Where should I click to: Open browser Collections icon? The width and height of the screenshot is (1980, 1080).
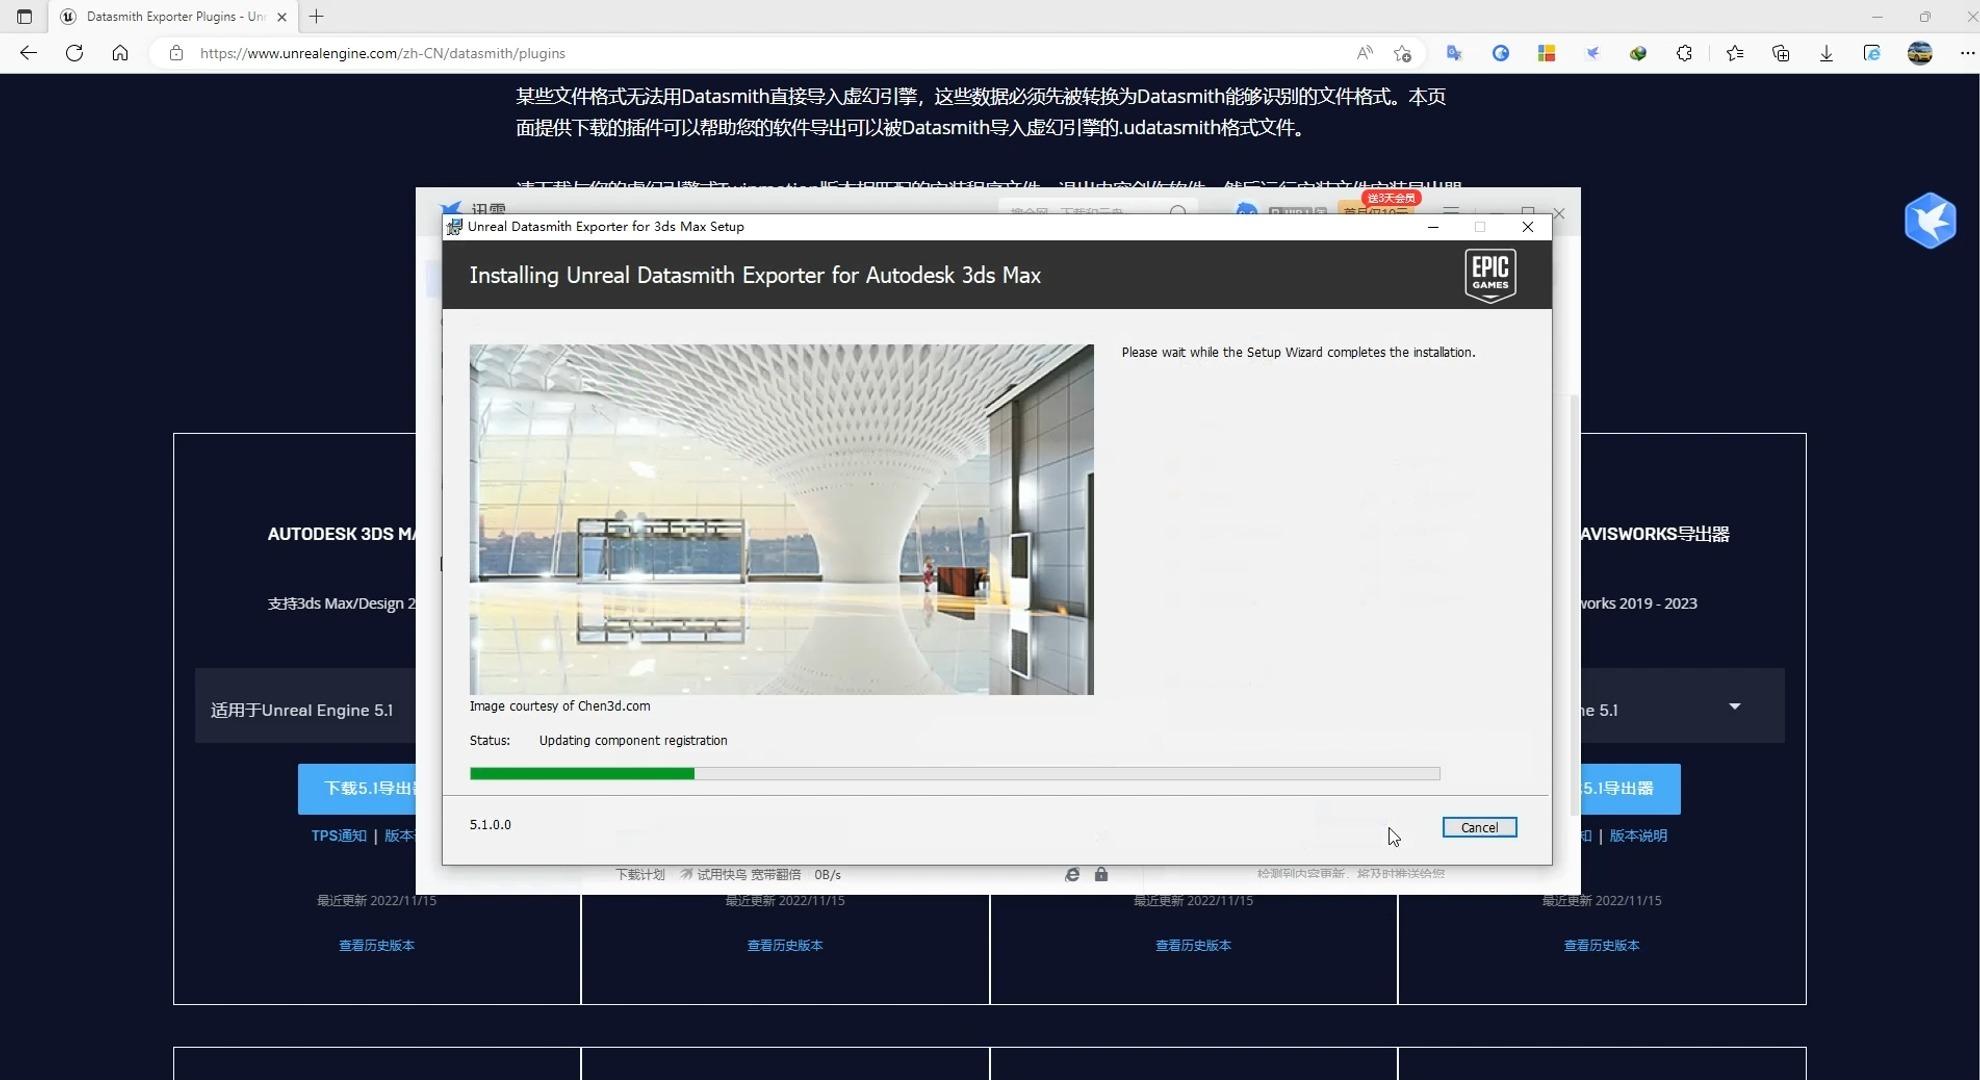coord(1780,53)
